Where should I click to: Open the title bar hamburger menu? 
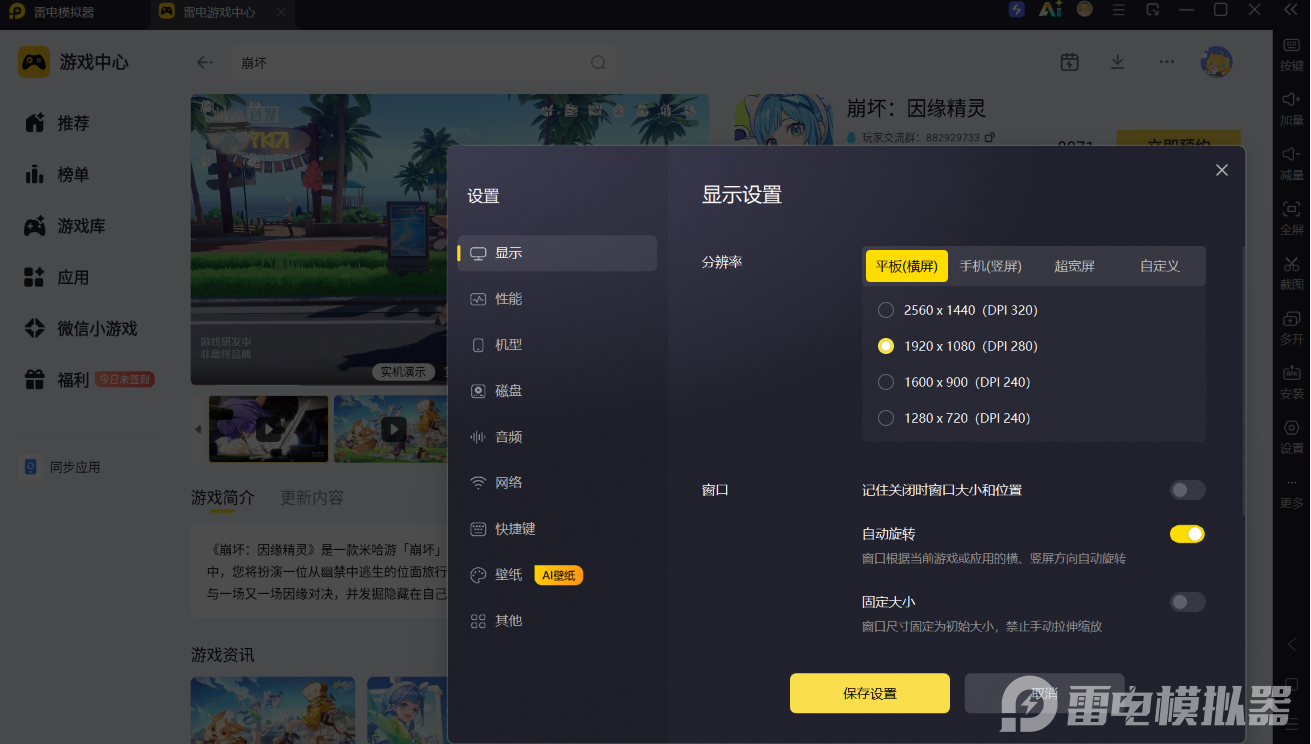tap(1119, 10)
